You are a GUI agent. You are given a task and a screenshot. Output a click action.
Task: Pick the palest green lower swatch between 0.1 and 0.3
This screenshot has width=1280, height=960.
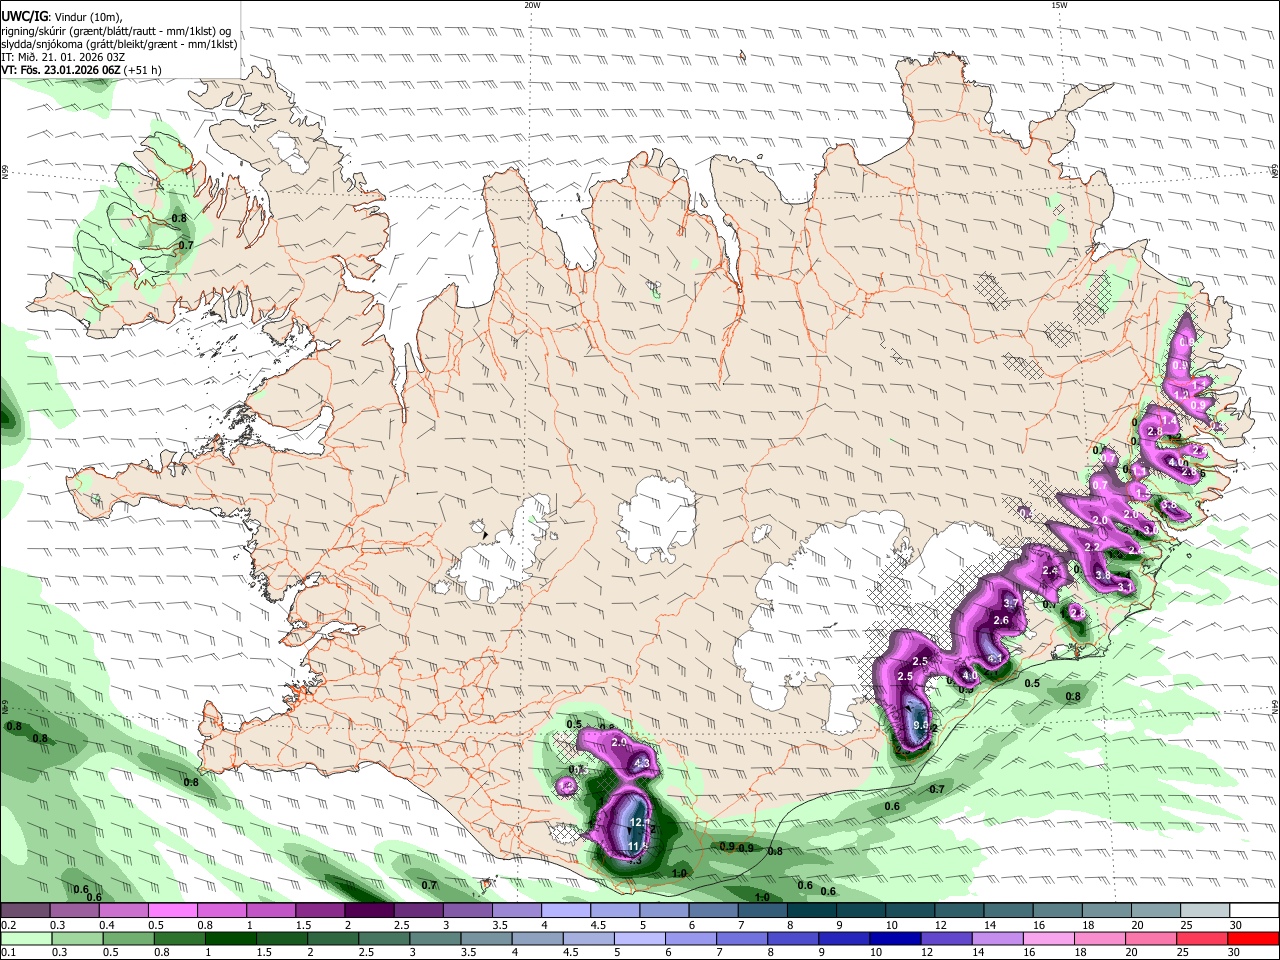[x=25, y=939]
